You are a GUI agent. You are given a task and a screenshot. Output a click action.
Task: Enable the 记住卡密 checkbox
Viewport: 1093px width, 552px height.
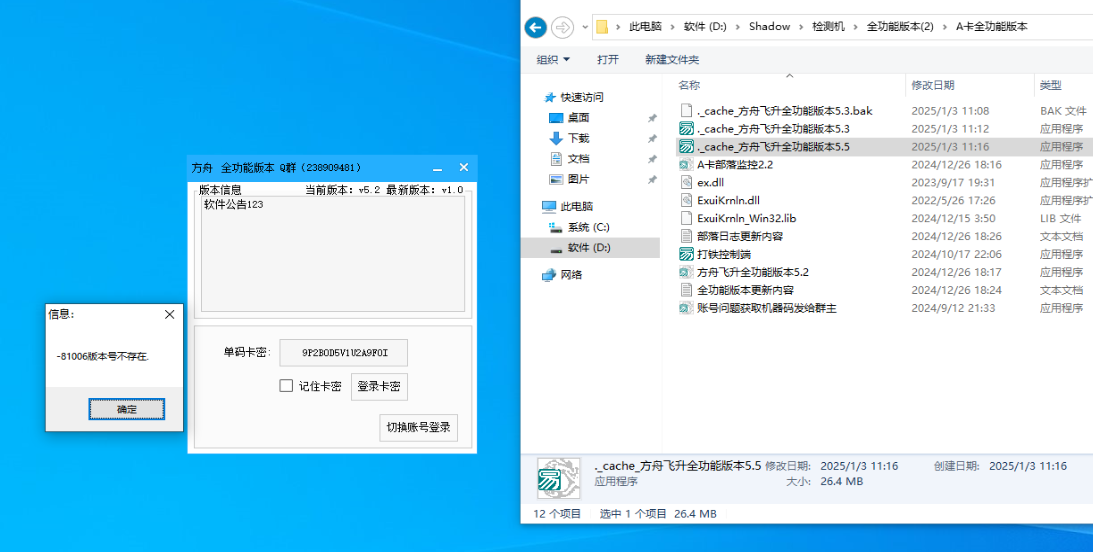[x=286, y=386]
